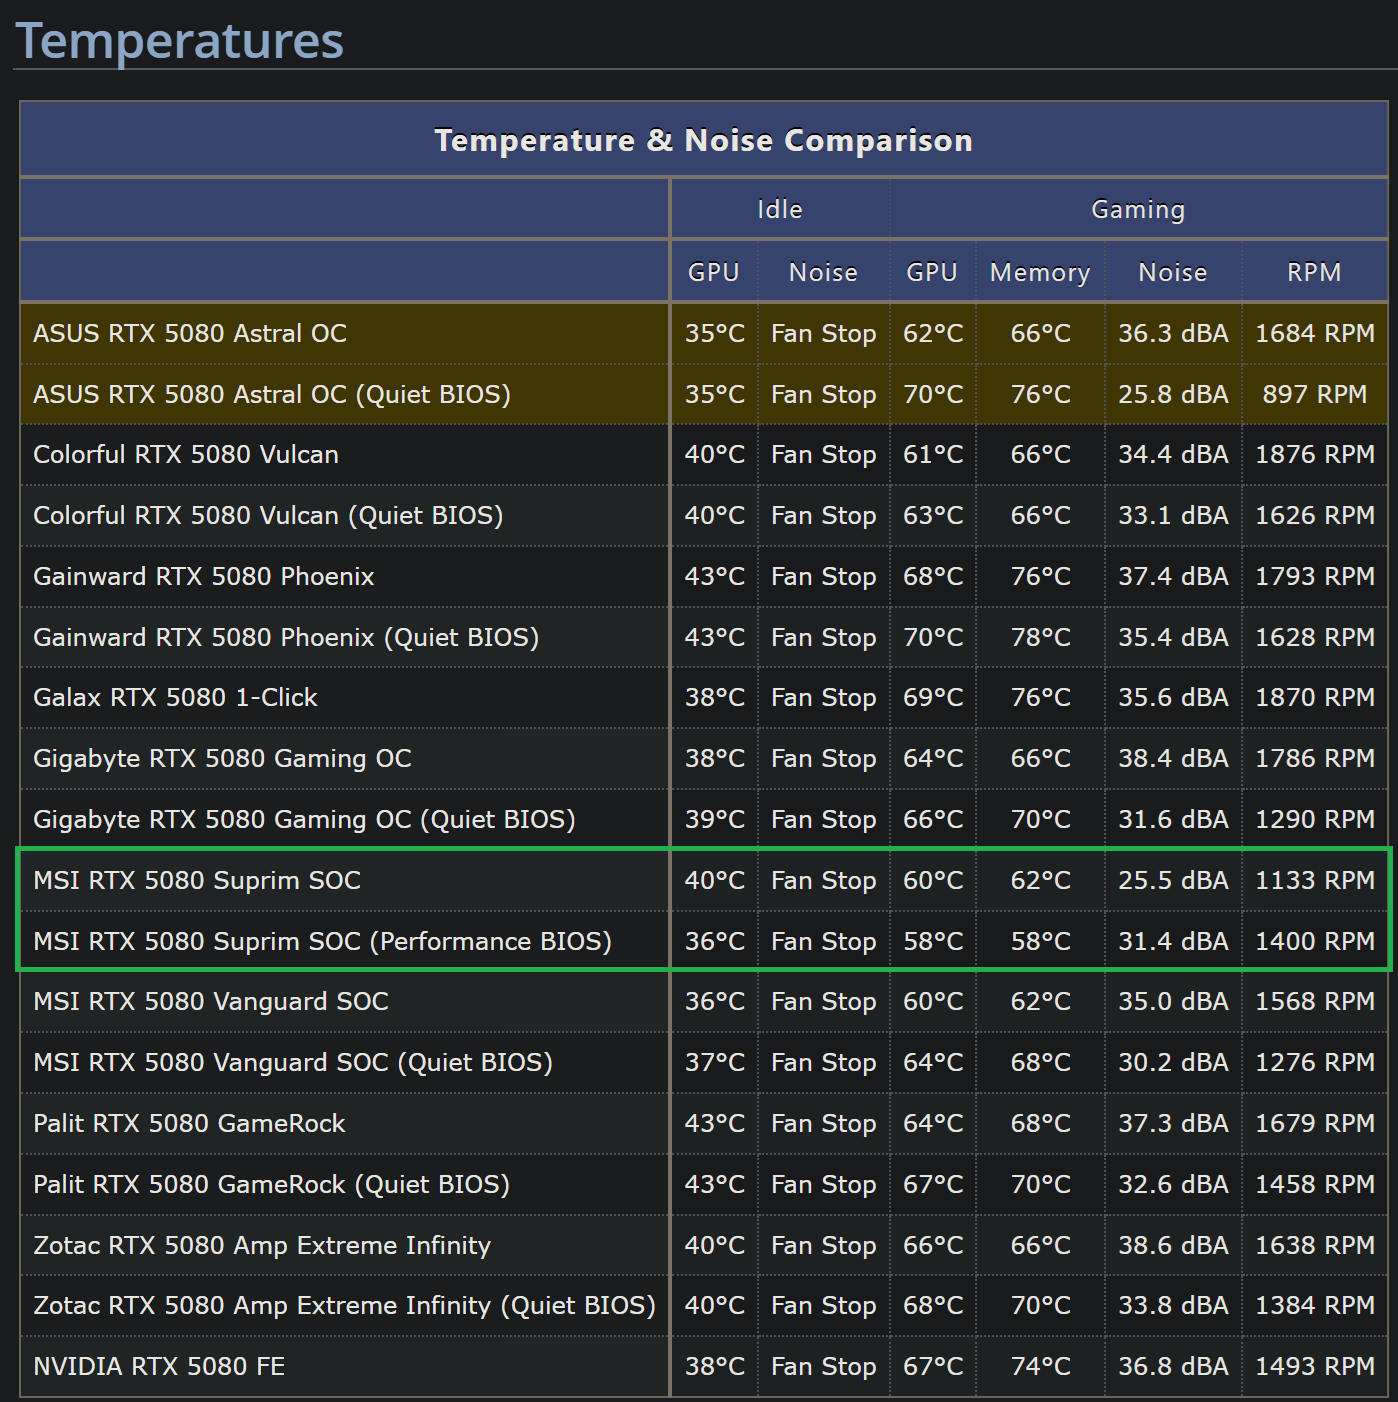The height and width of the screenshot is (1402, 1398).
Task: Click the Temperatures heading
Action: coord(180,41)
